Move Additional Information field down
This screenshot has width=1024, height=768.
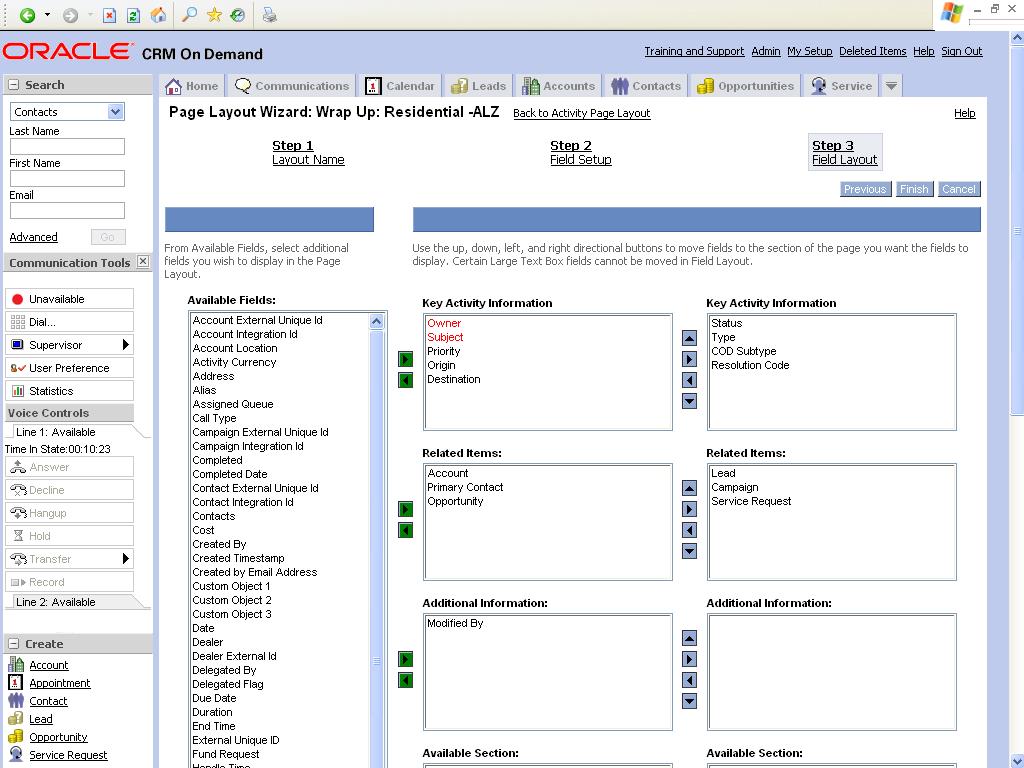(690, 701)
